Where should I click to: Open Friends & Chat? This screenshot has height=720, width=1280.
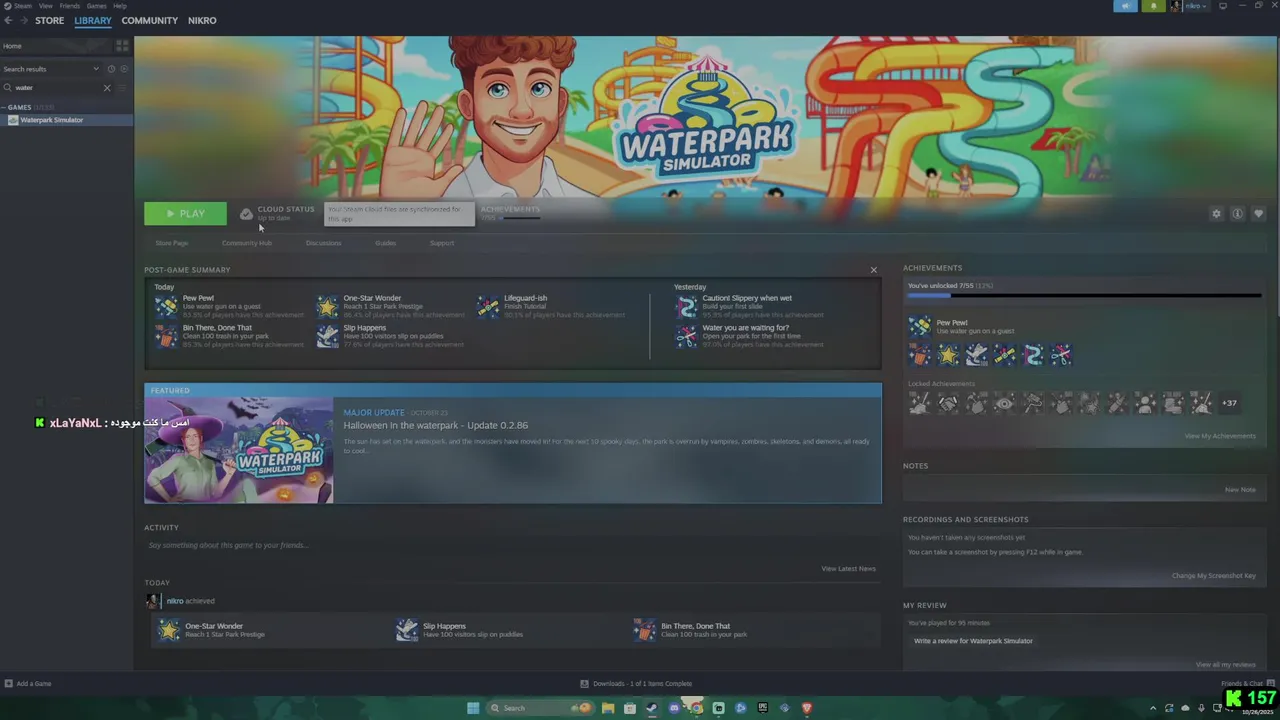click(1247, 684)
